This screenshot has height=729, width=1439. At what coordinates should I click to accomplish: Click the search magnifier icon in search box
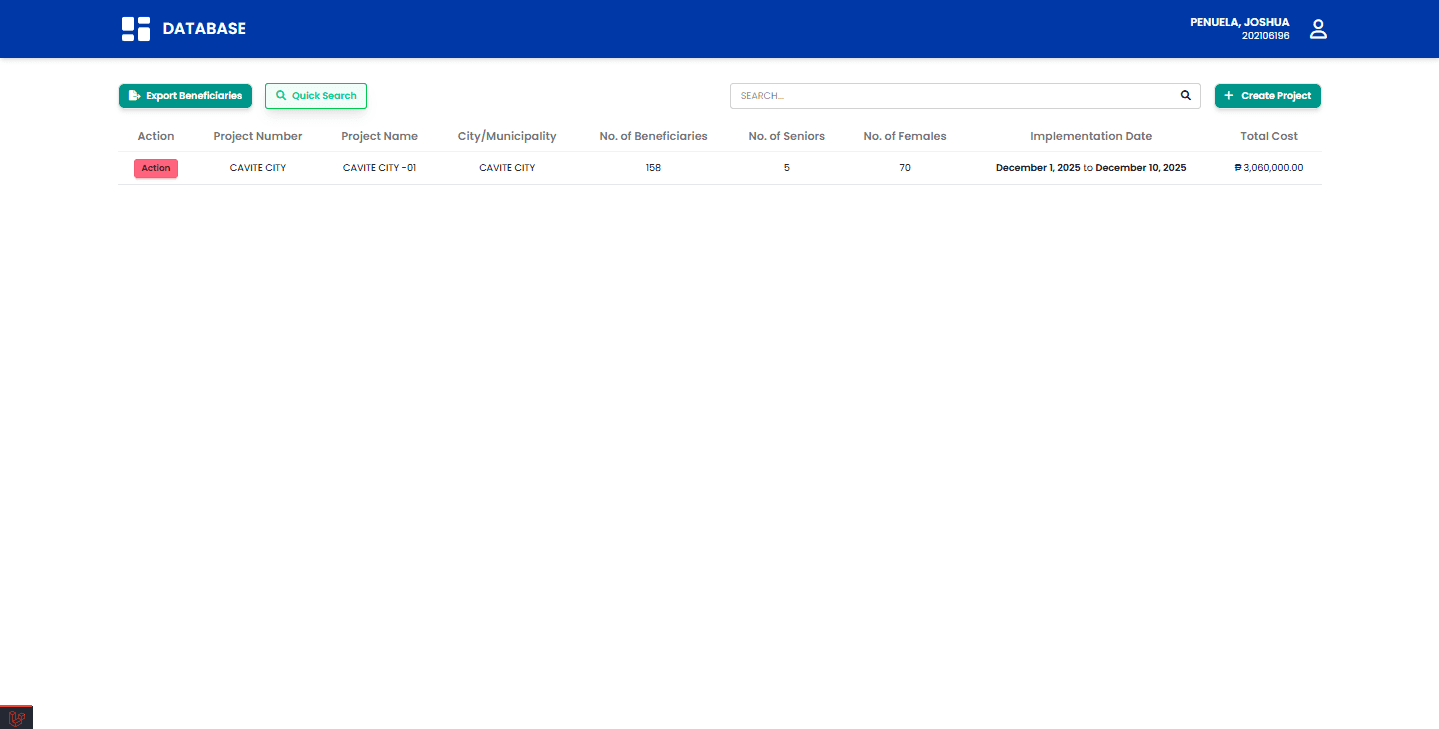[1186, 96]
